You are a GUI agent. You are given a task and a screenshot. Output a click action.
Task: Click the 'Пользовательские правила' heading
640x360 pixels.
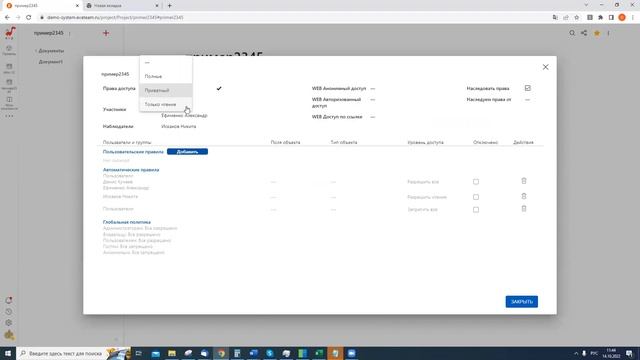click(133, 152)
